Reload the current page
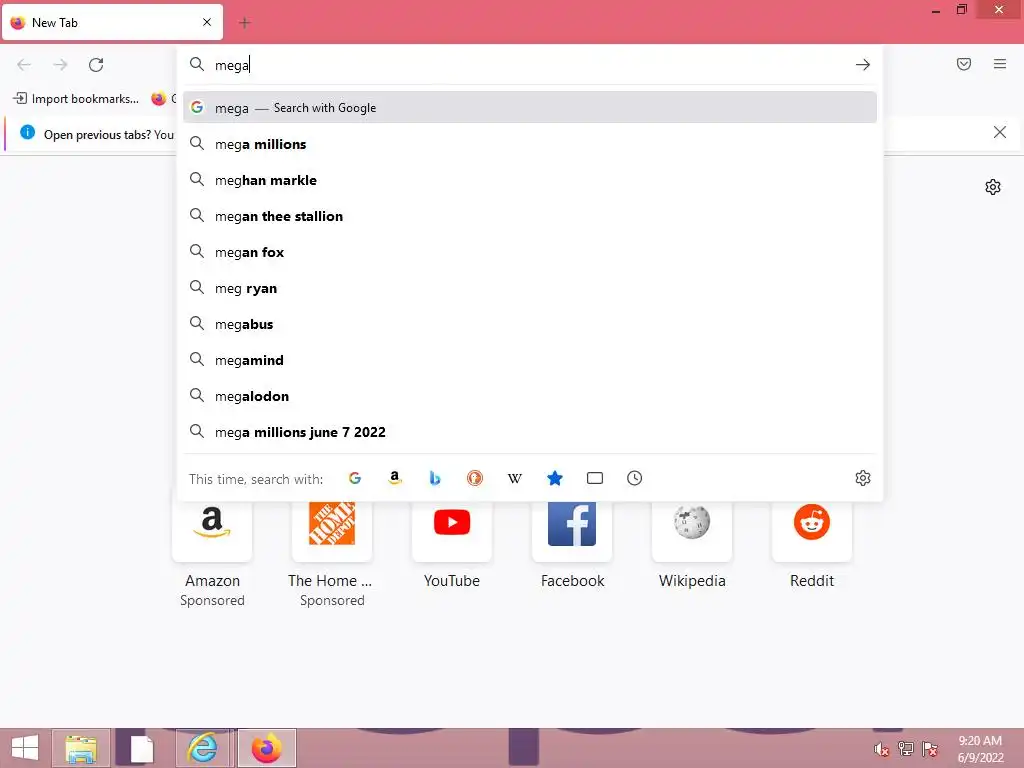 pyautogui.click(x=96, y=65)
